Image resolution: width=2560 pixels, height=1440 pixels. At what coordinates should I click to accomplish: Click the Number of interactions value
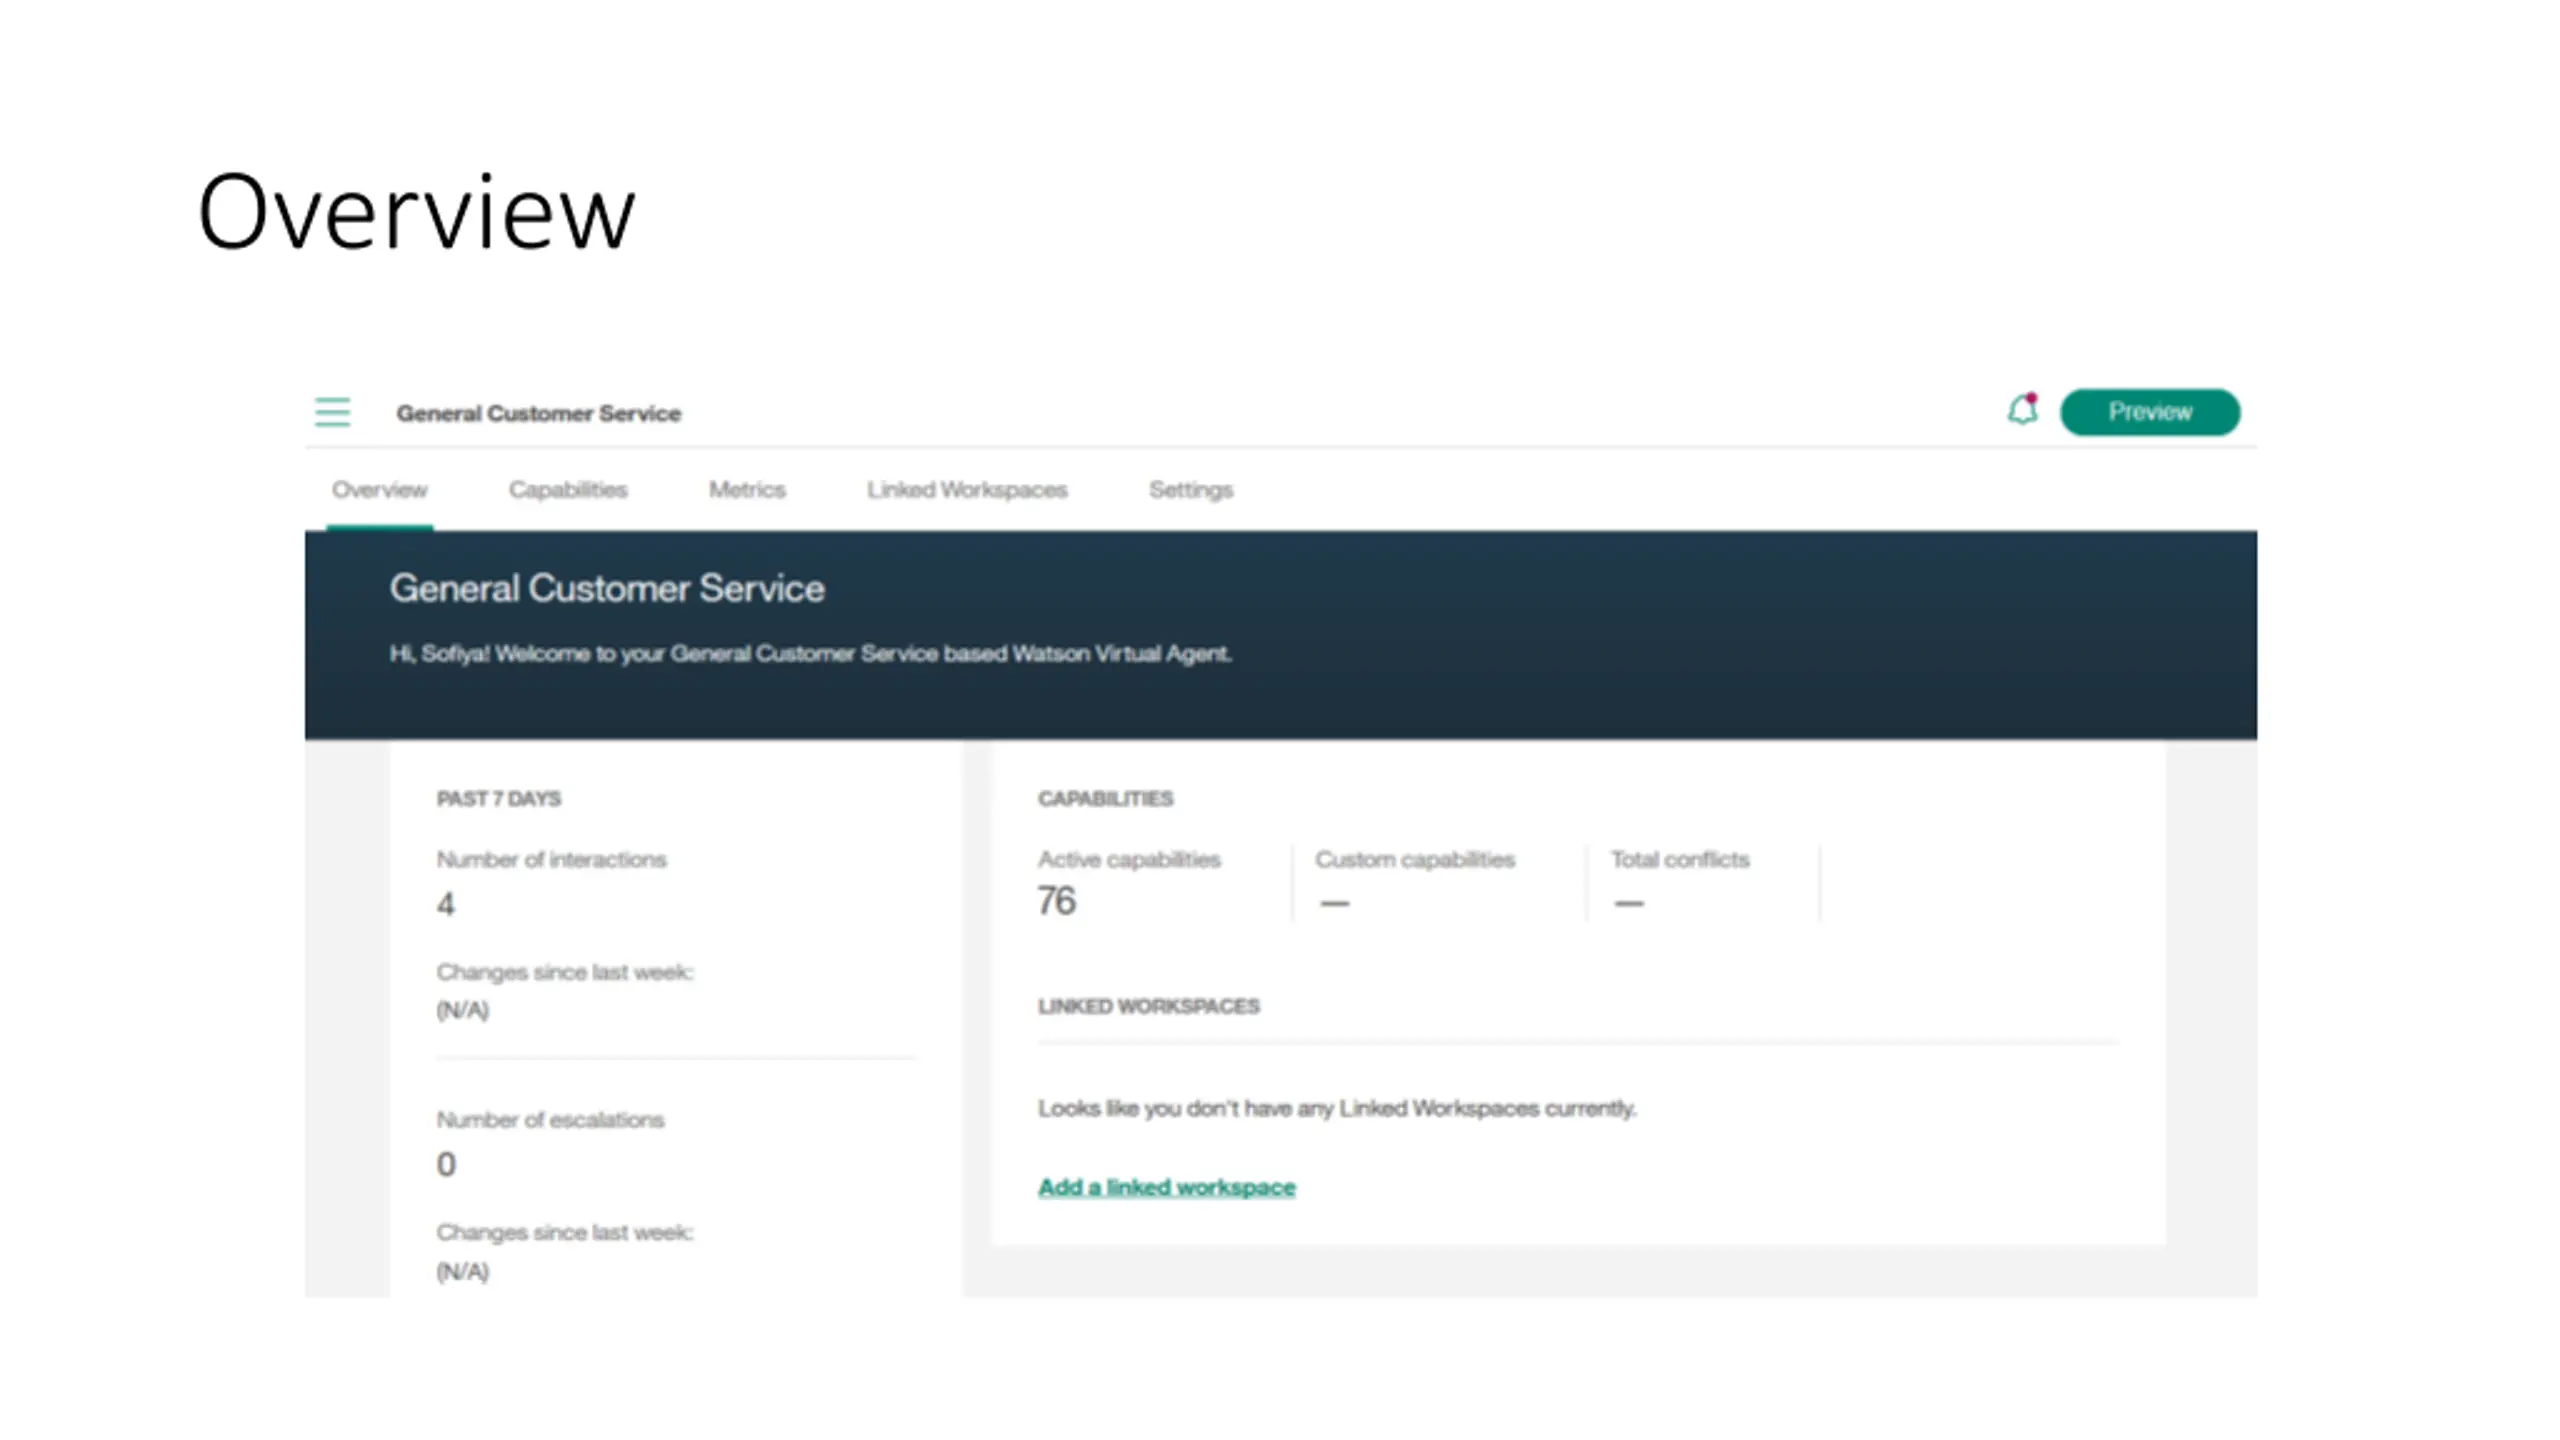click(x=446, y=904)
